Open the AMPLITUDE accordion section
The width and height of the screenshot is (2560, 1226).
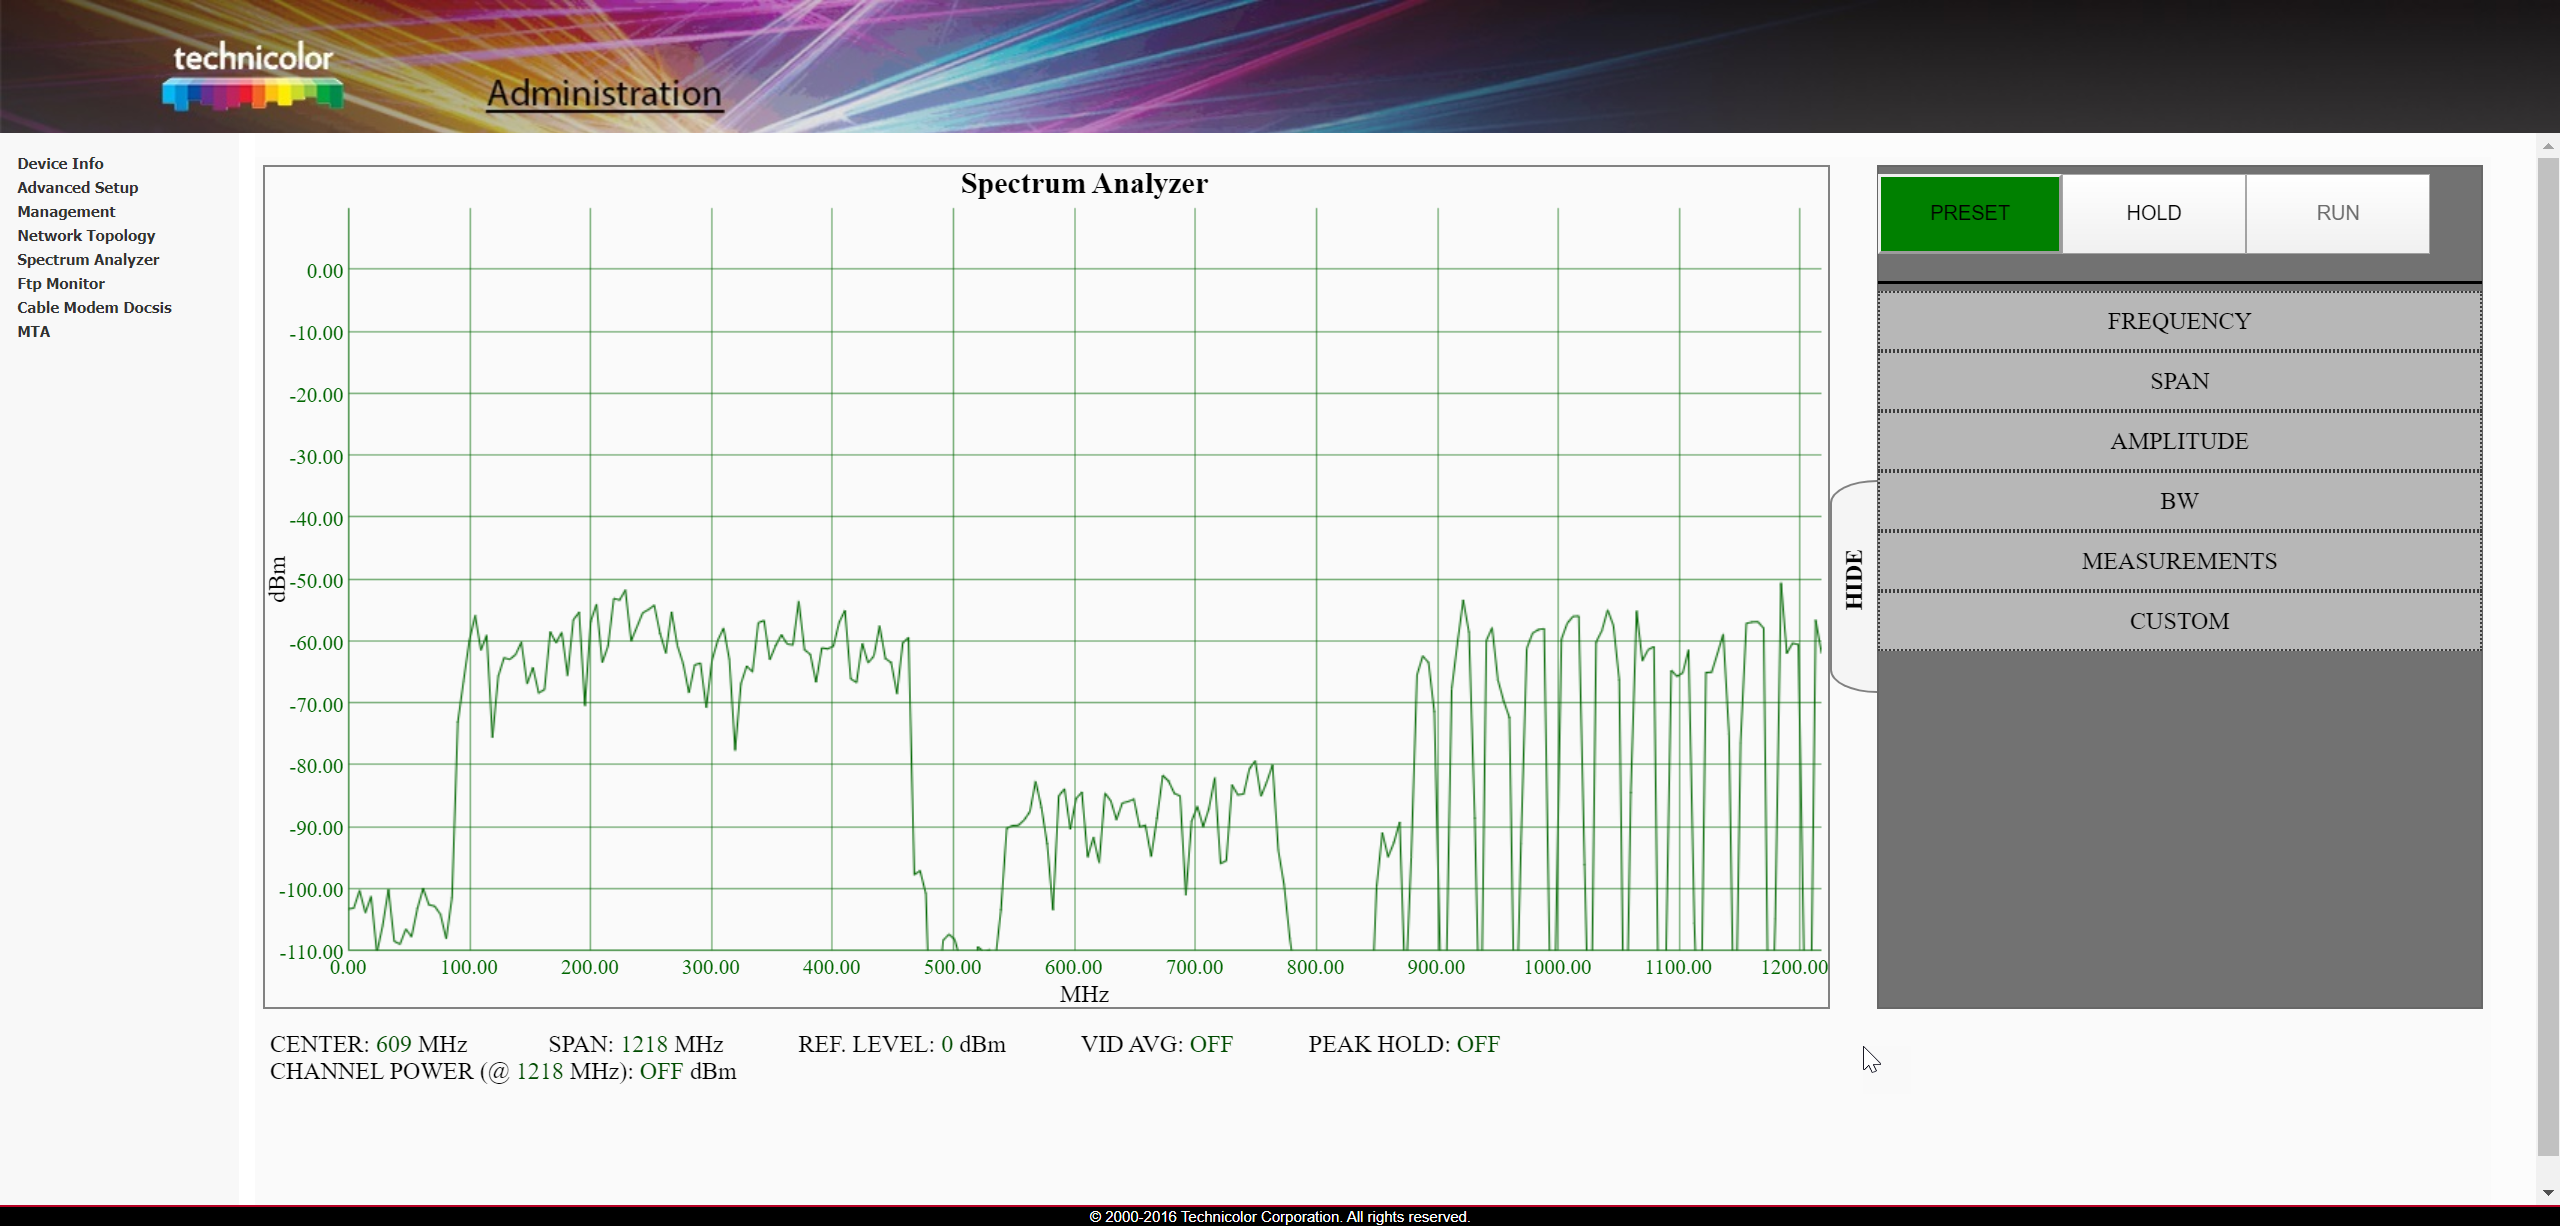[2178, 441]
